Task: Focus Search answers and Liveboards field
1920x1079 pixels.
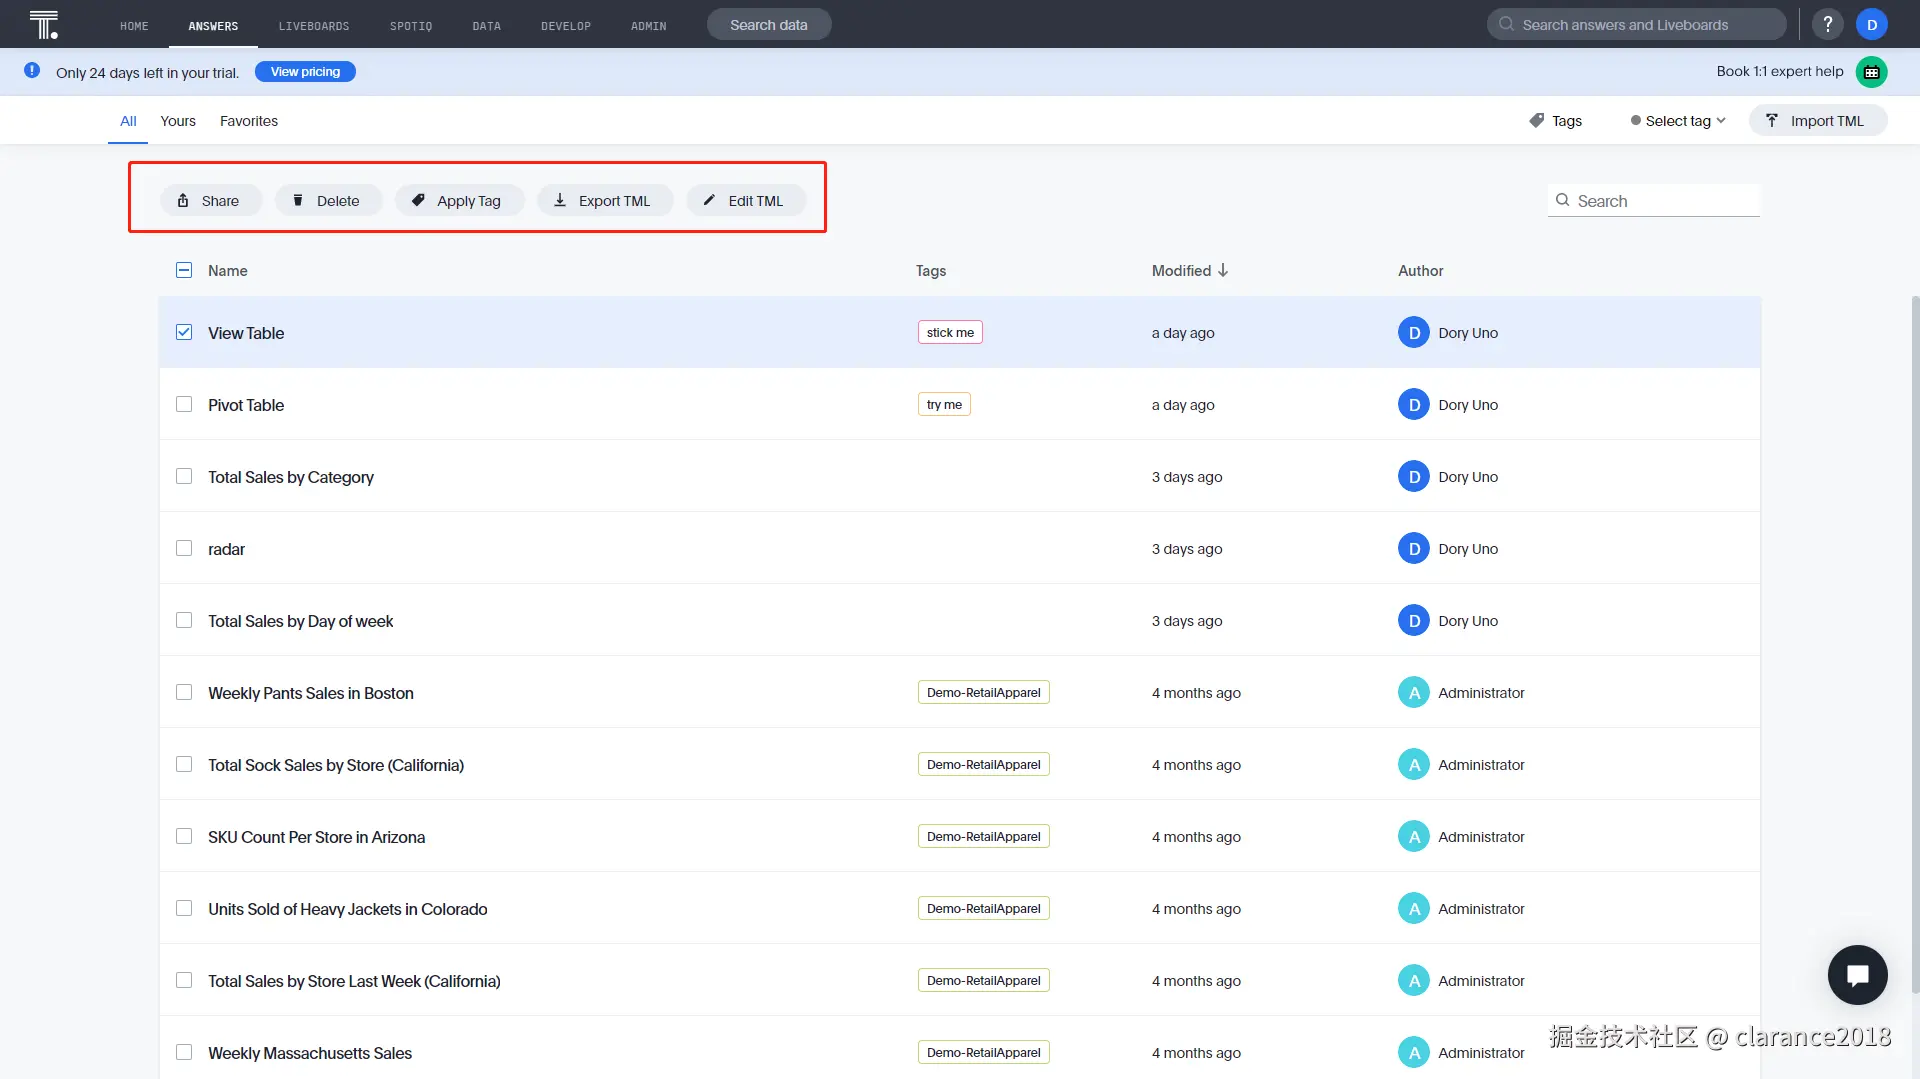Action: [x=1637, y=25]
